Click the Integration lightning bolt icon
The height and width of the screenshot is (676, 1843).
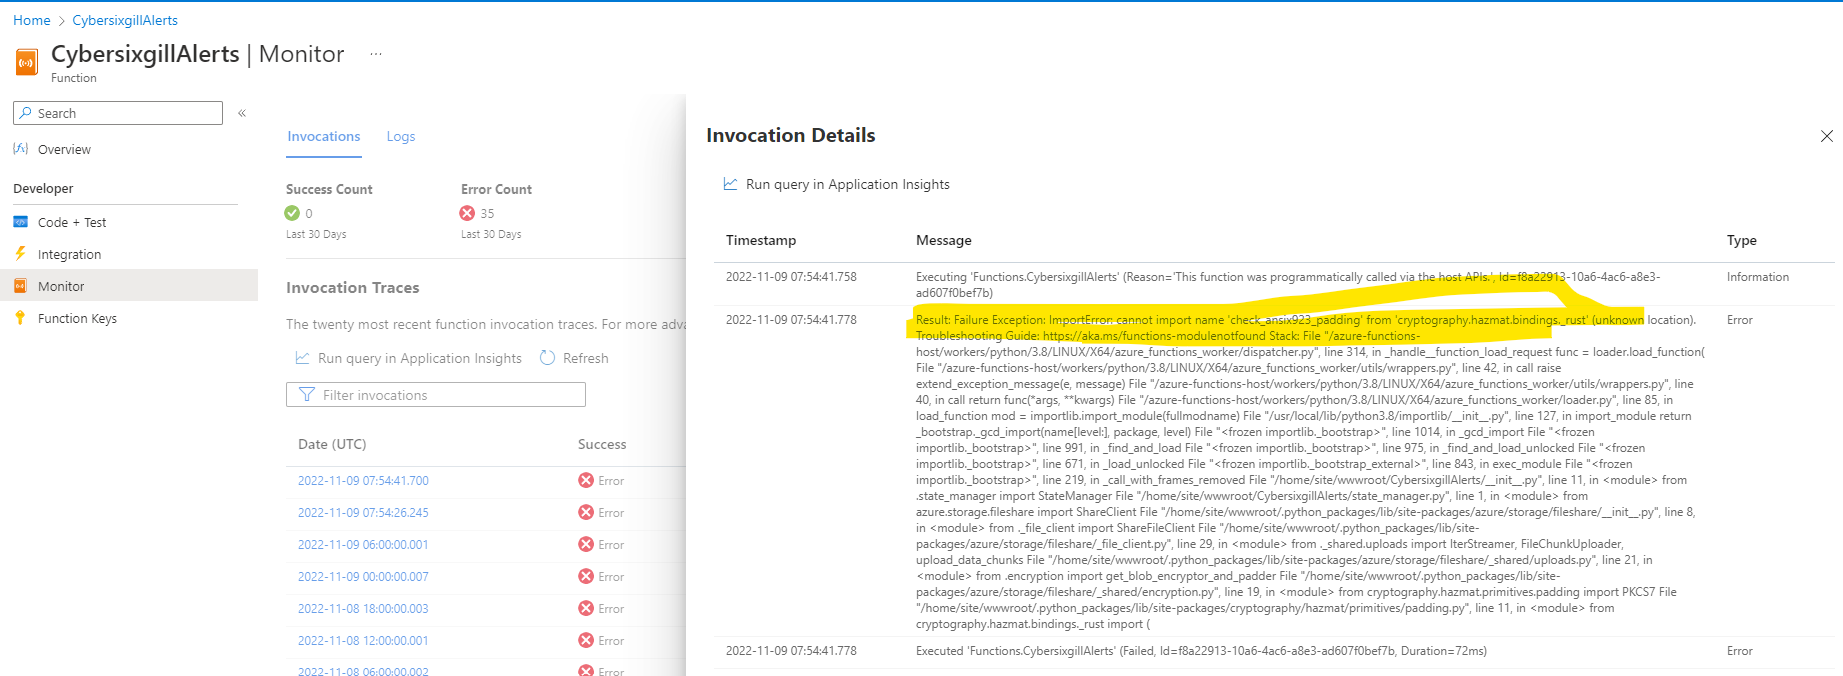point(20,254)
